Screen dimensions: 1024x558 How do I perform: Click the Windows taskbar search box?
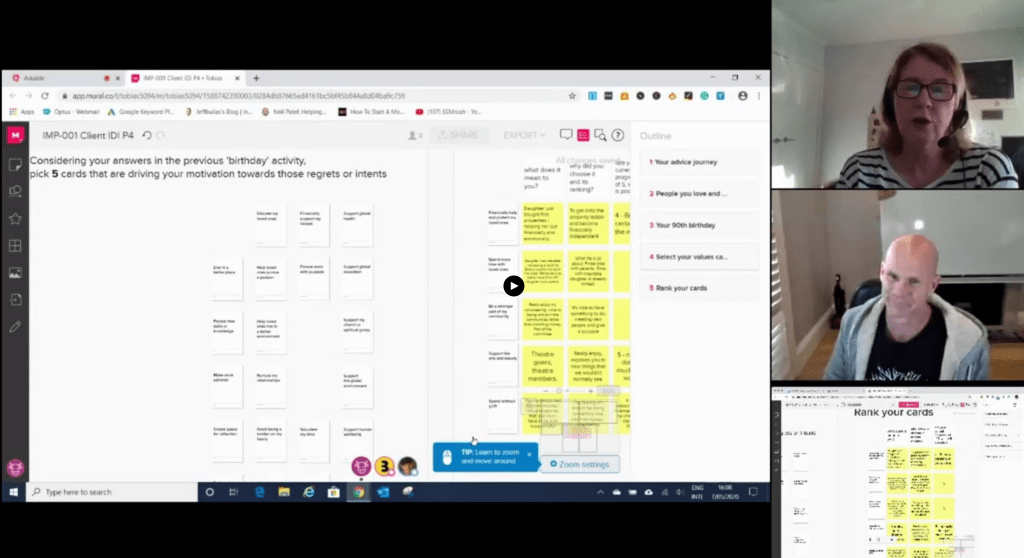point(110,492)
